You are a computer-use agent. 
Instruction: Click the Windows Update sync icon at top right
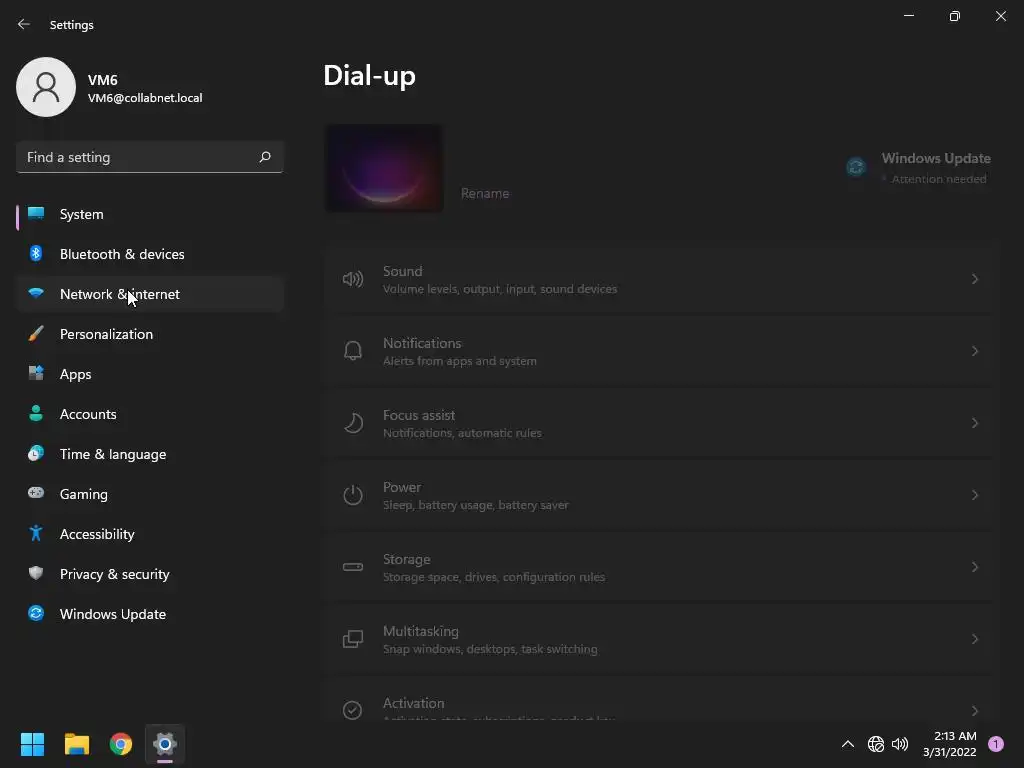[856, 167]
